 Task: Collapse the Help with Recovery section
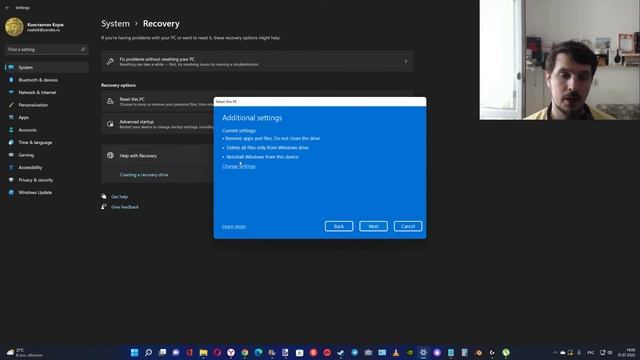(157, 156)
